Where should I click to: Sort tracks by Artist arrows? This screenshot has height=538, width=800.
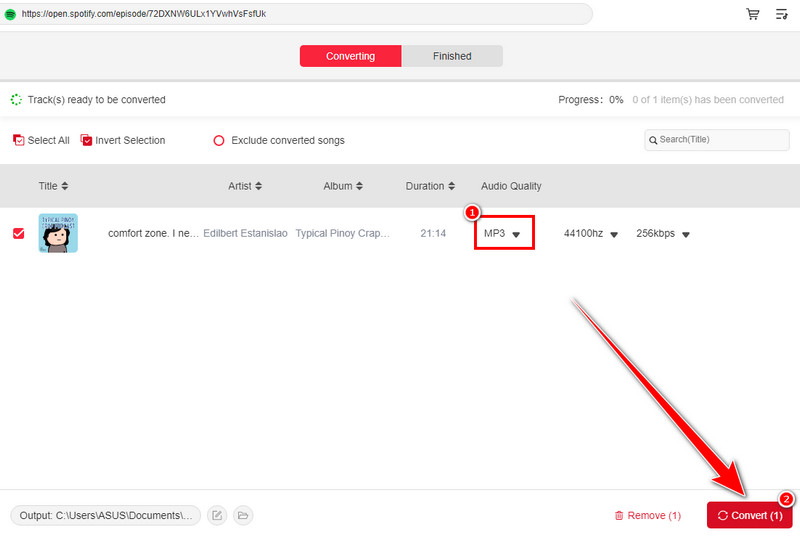[x=258, y=186]
